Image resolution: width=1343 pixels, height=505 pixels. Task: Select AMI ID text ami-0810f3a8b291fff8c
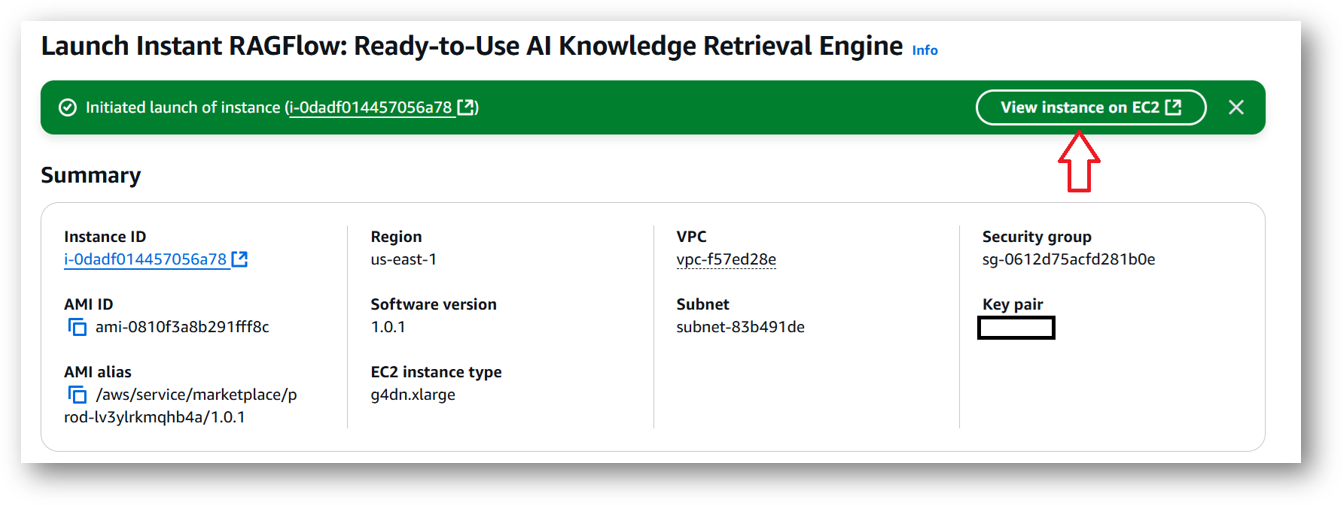click(182, 327)
